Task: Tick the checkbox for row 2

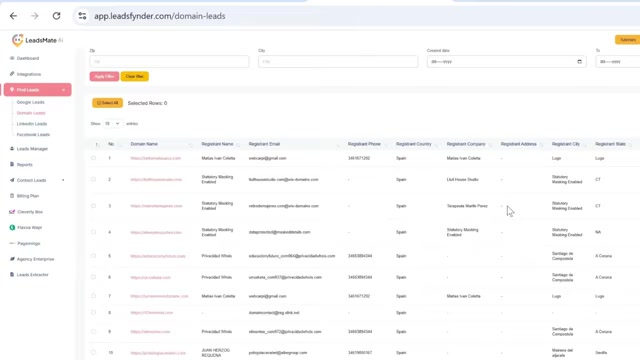Action: (x=93, y=179)
